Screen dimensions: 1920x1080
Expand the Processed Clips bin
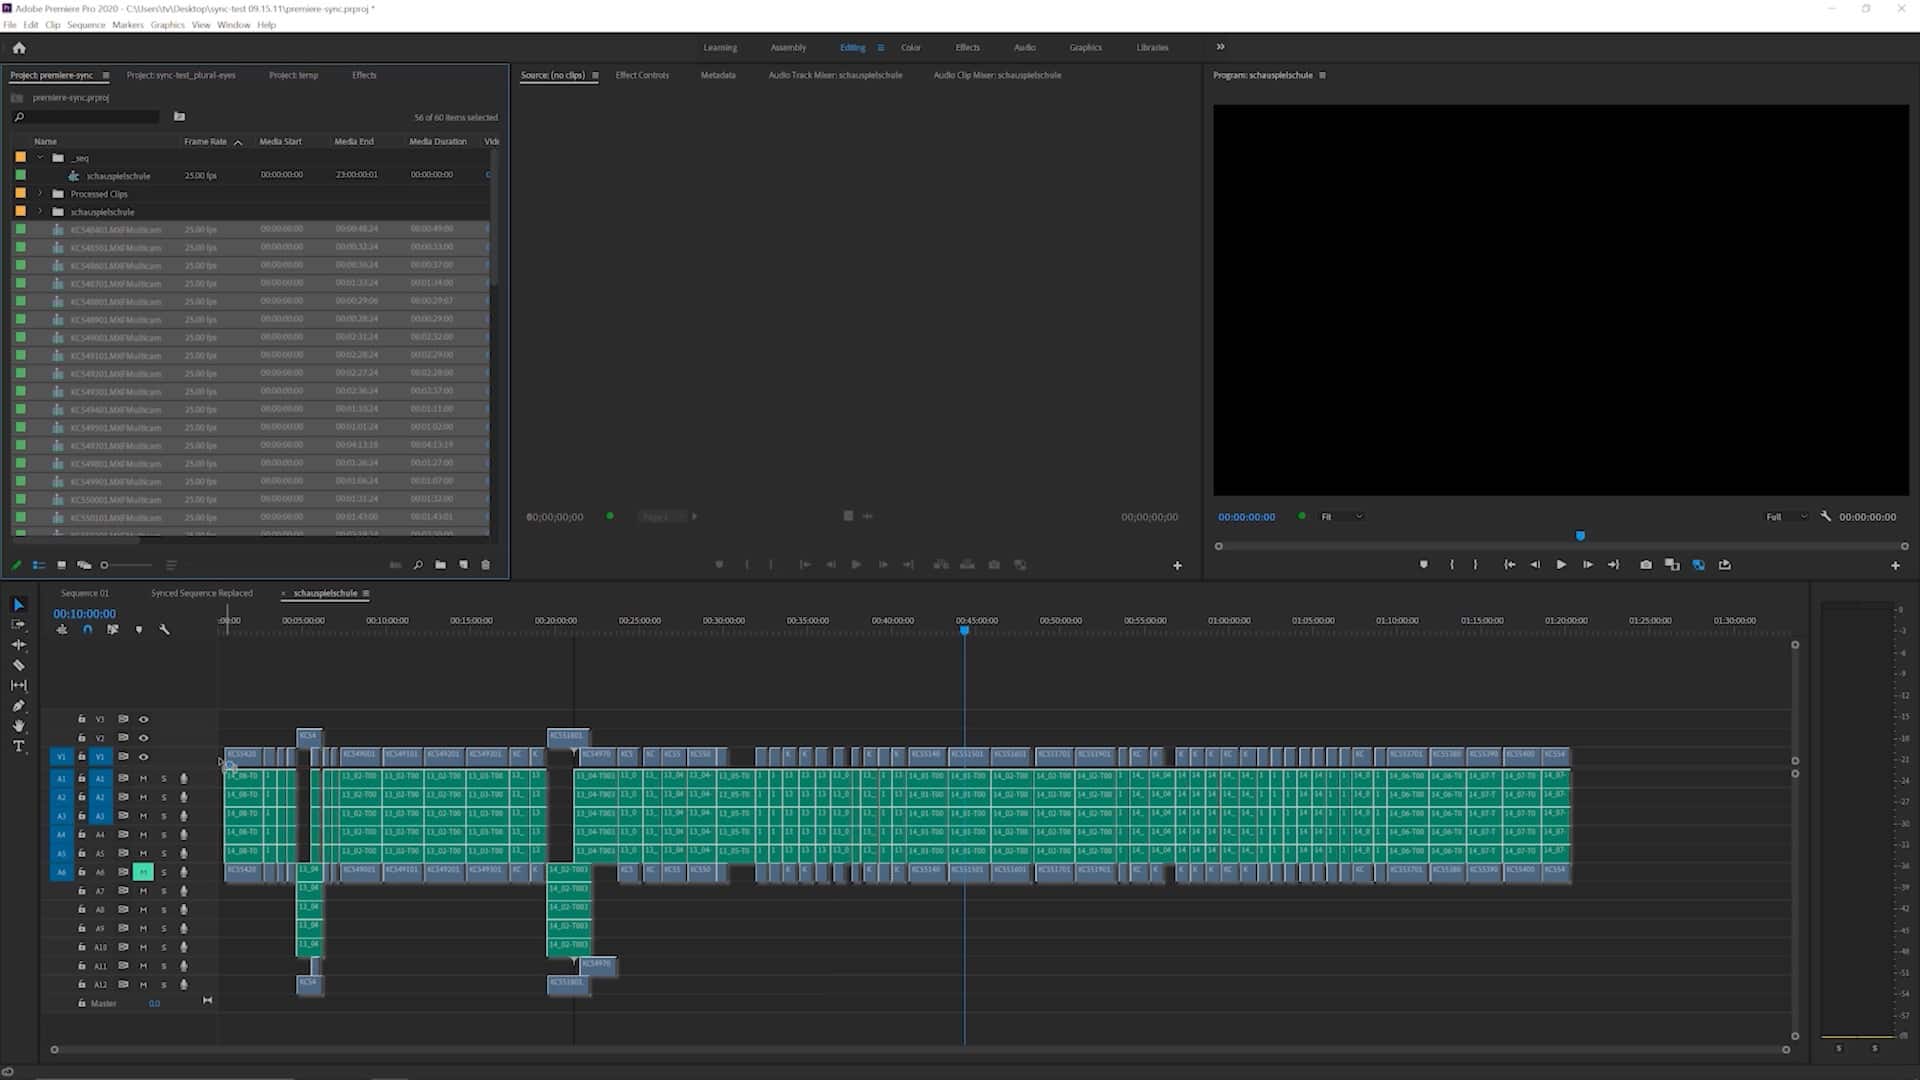click(x=40, y=193)
